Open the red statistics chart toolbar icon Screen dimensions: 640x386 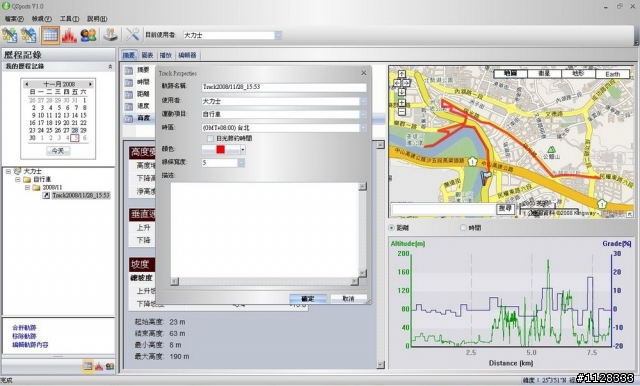coord(69,35)
